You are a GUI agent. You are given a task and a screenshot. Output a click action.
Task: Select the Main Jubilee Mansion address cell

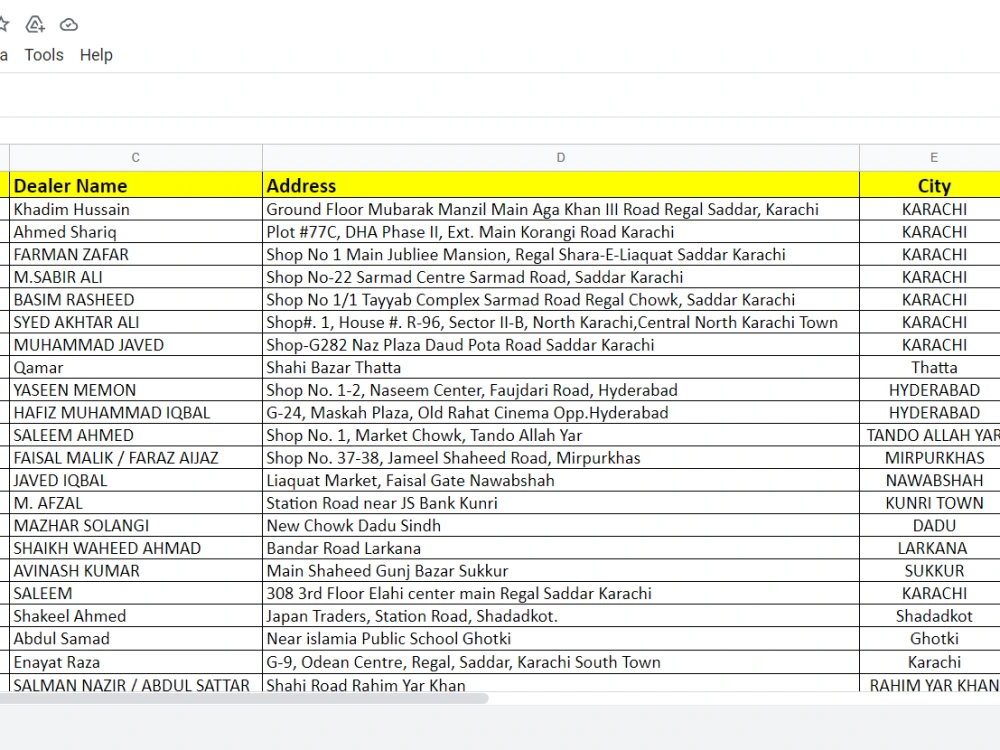pos(561,254)
